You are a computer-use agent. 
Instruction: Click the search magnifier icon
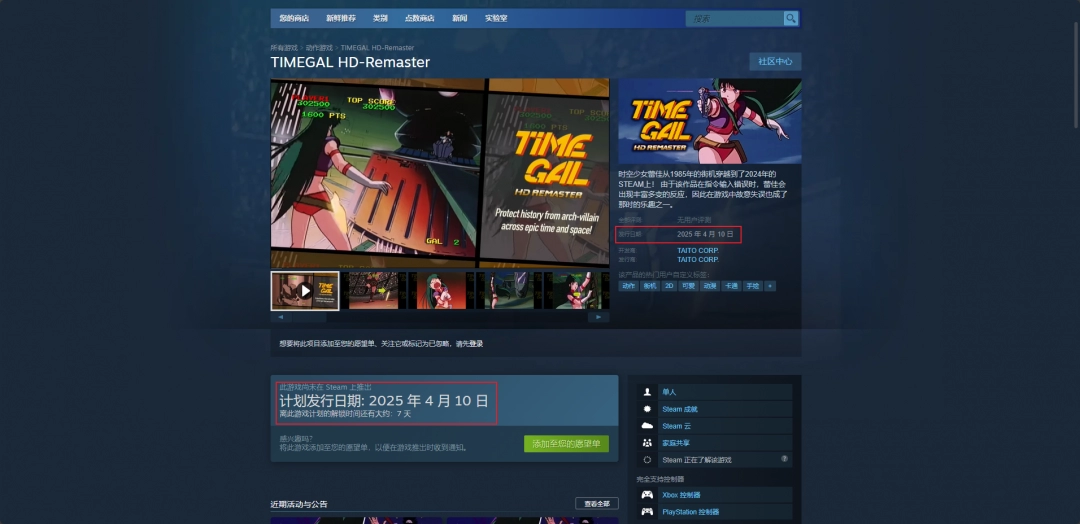click(790, 18)
